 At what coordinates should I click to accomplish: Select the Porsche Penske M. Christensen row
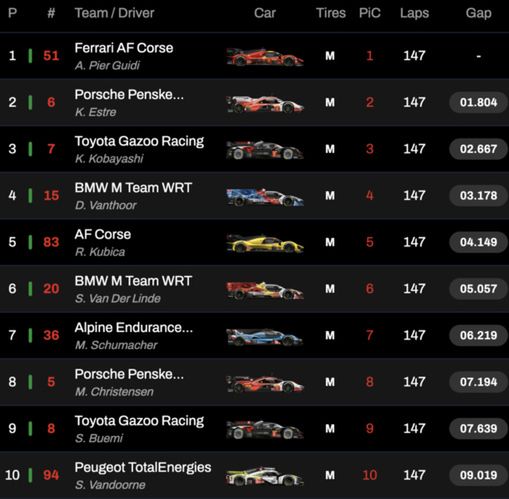pos(254,382)
